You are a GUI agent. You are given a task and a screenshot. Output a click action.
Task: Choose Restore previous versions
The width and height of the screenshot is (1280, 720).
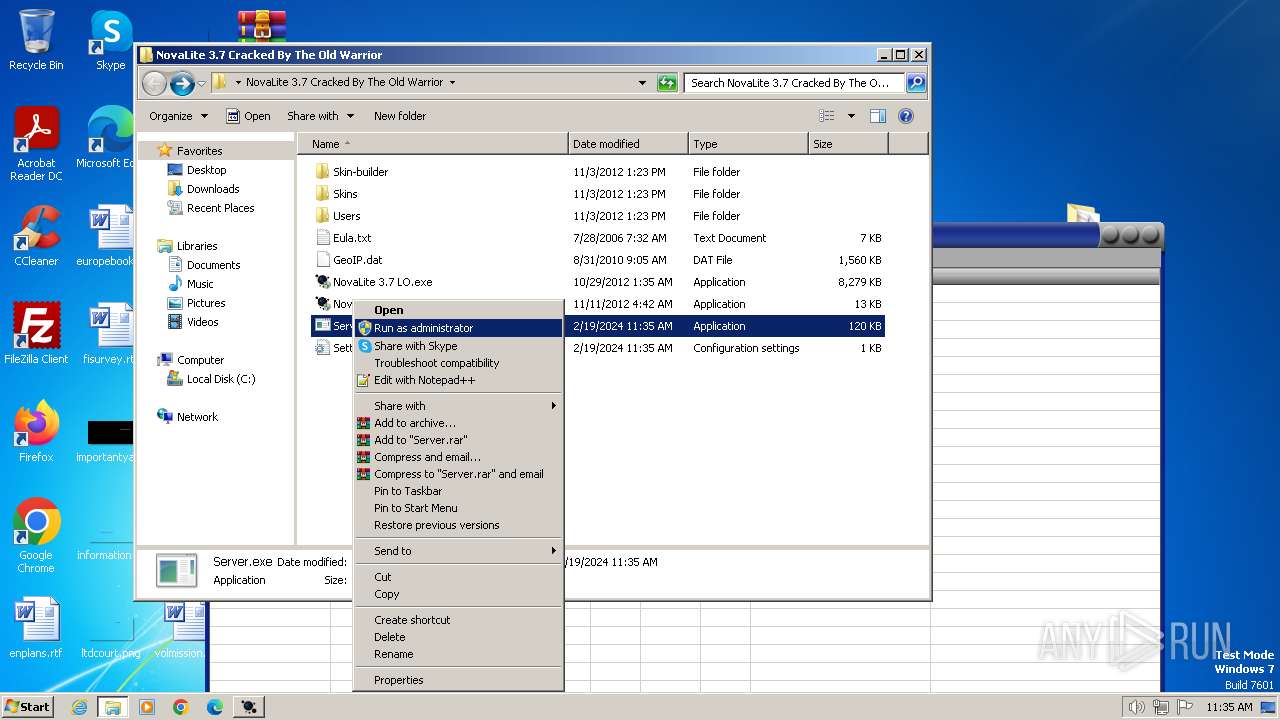[x=458, y=525]
